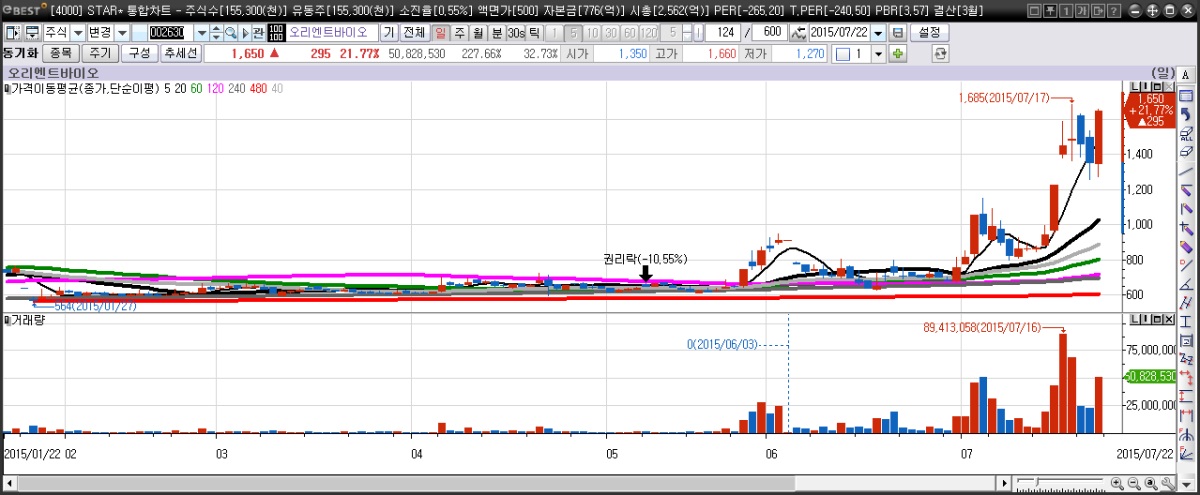1200x495 pixels.
Task: Select the 종목 tab
Action: pos(60,53)
